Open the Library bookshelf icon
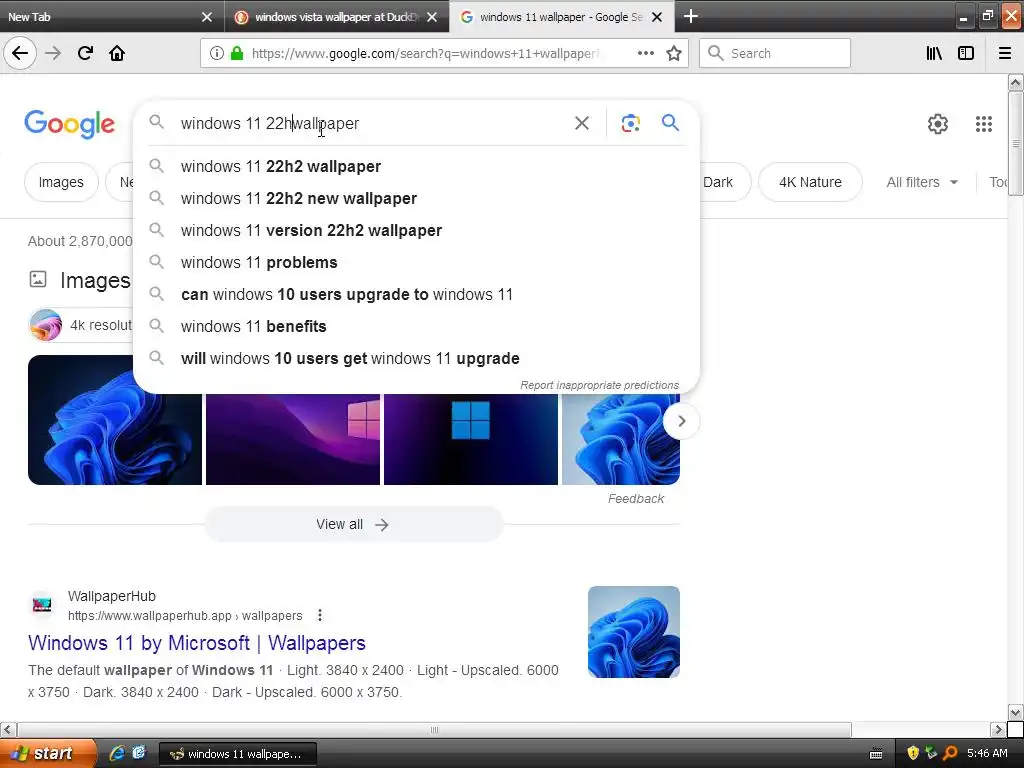The image size is (1024, 768). tap(934, 53)
